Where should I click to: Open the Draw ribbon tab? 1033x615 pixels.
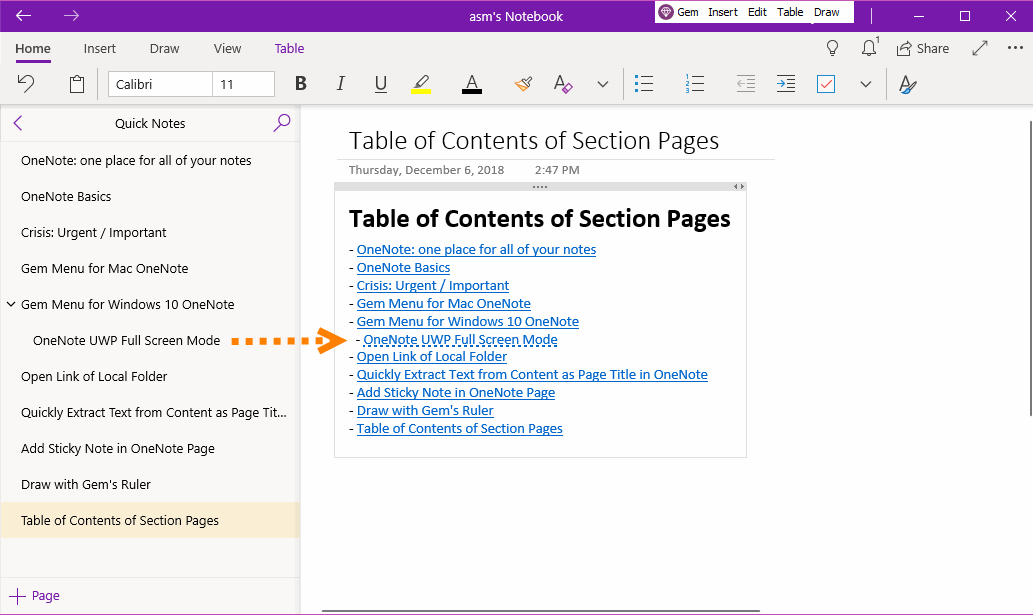point(164,49)
